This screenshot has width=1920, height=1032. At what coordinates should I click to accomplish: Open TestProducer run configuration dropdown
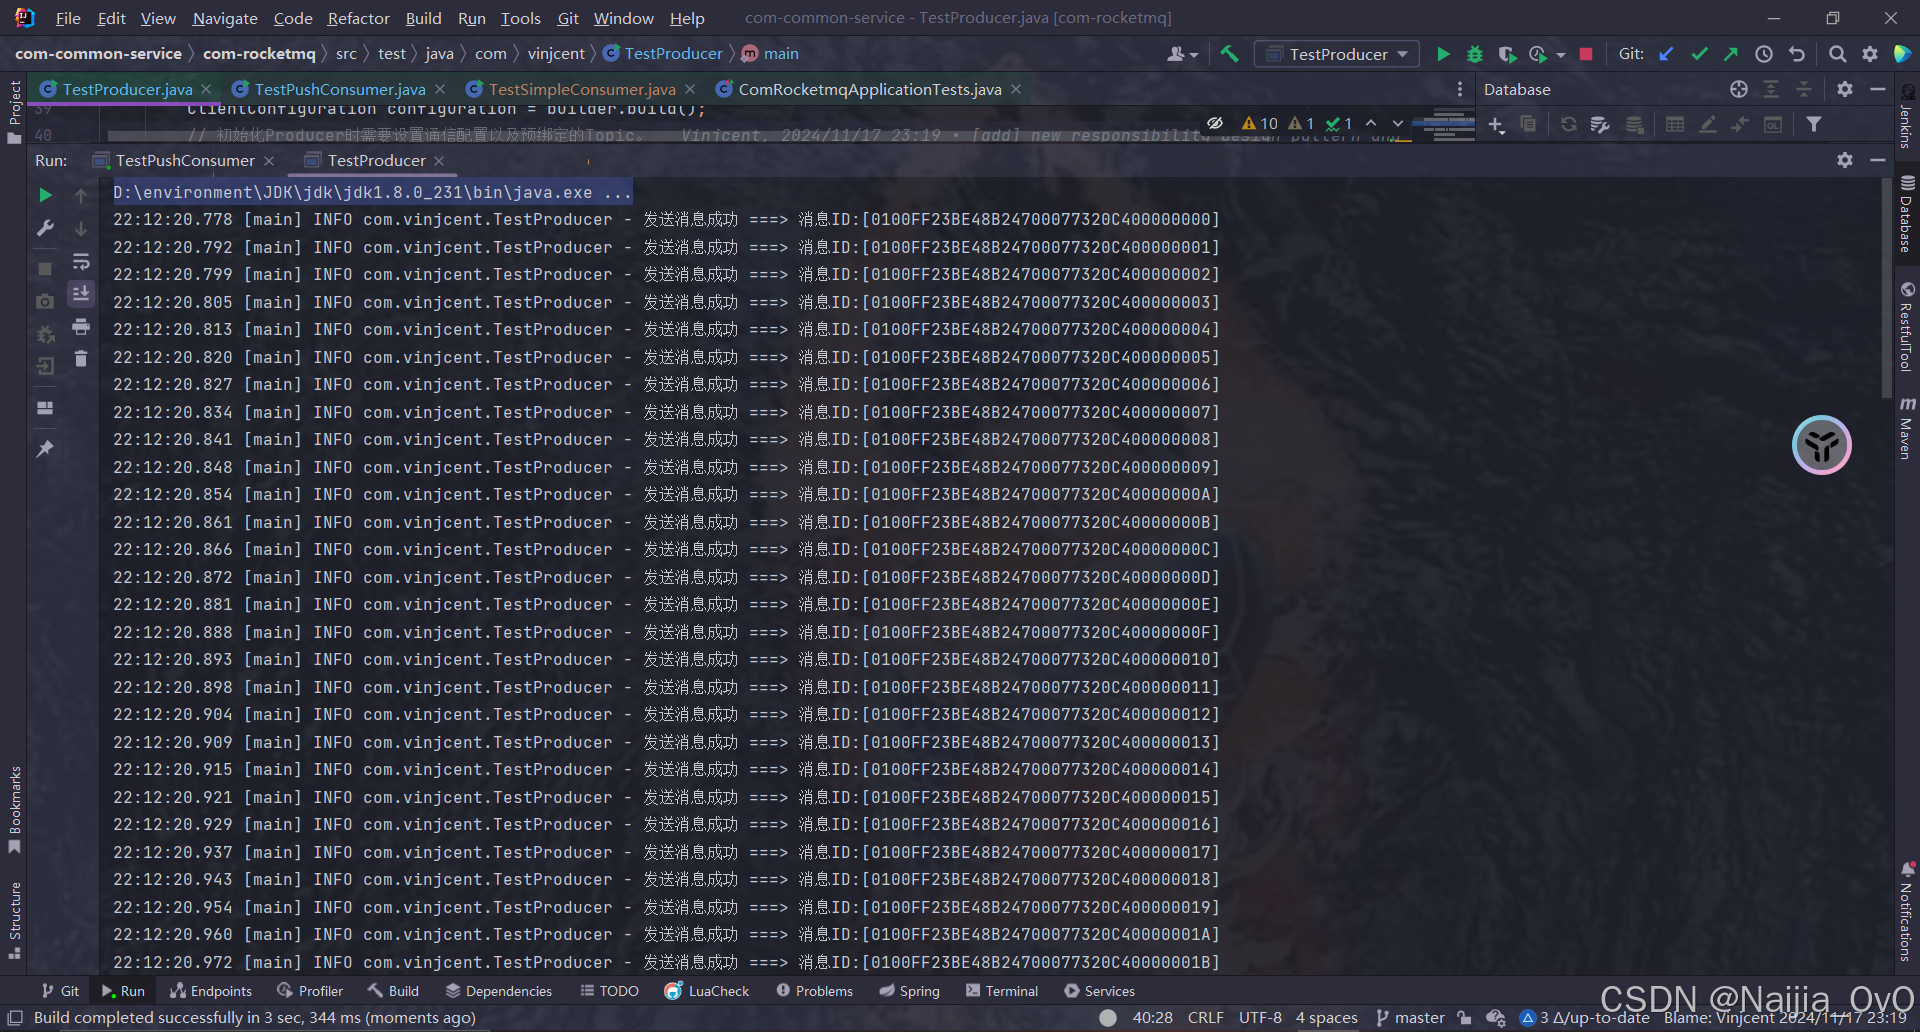(1337, 54)
